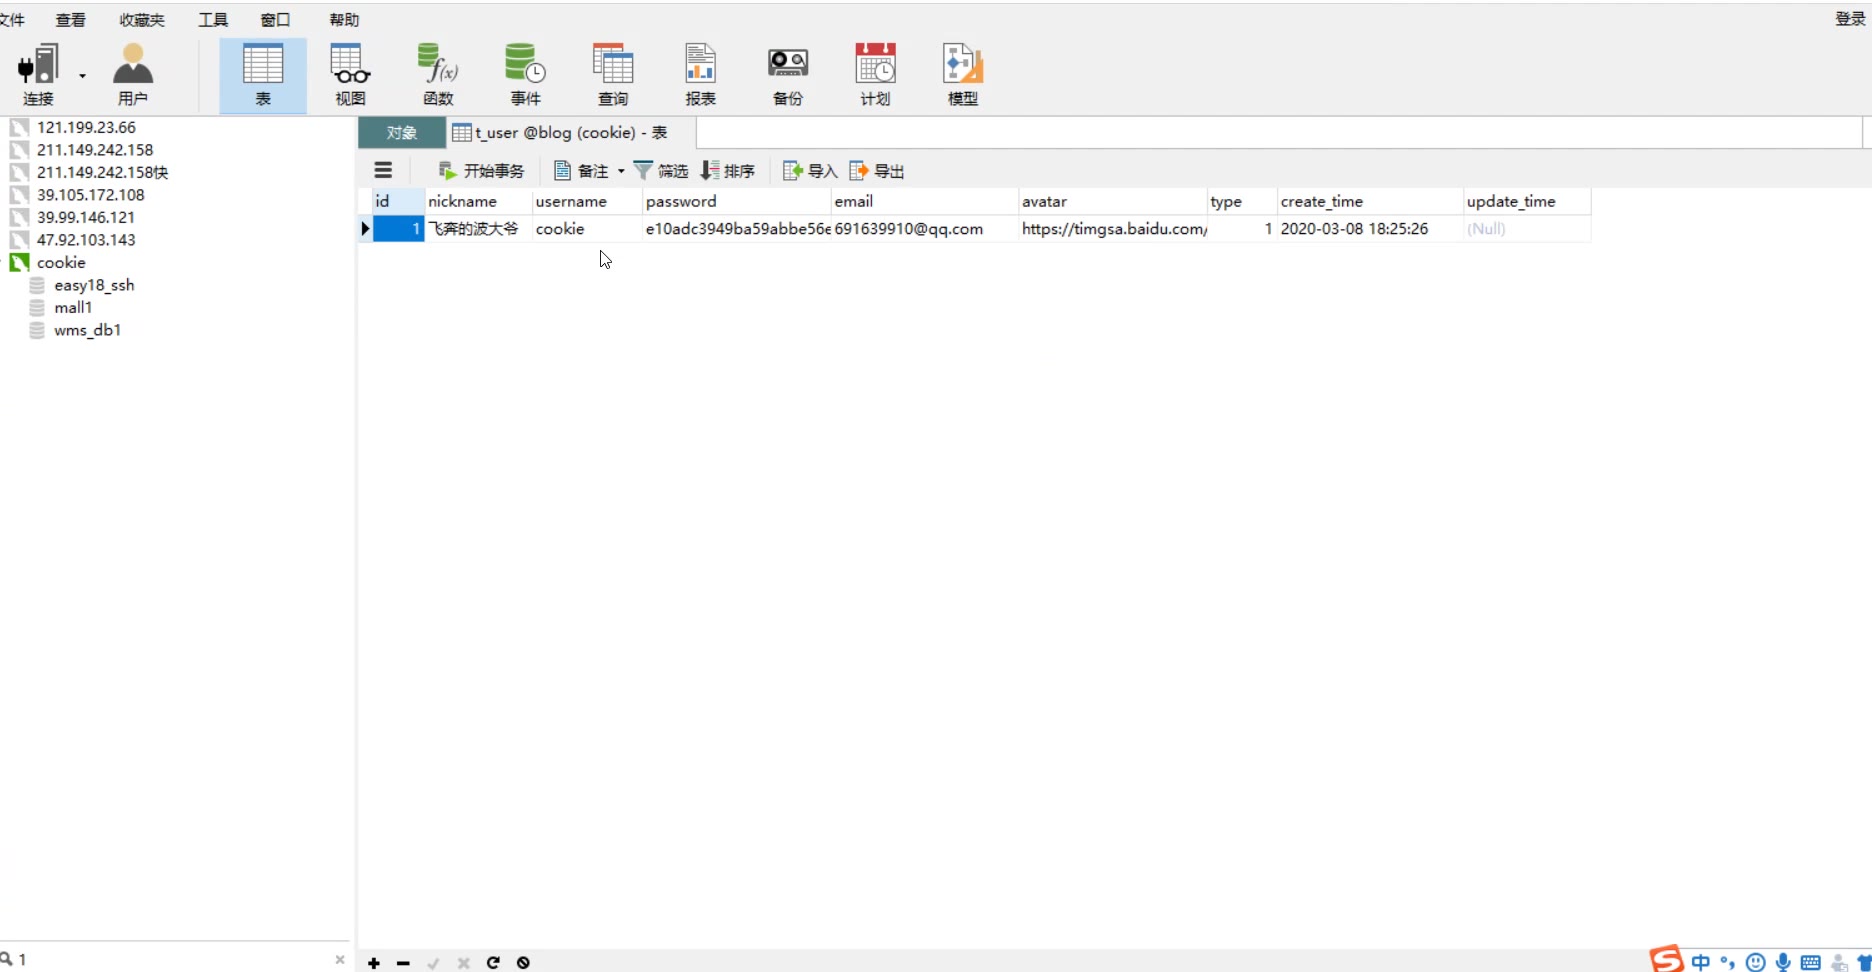Click the create_time column header
This screenshot has width=1872, height=972.
tap(1370, 201)
